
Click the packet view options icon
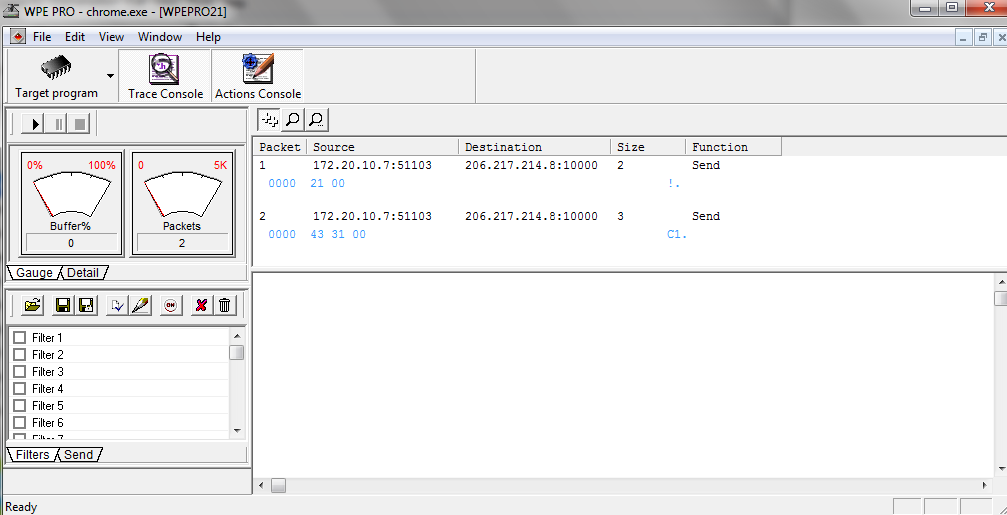point(270,119)
